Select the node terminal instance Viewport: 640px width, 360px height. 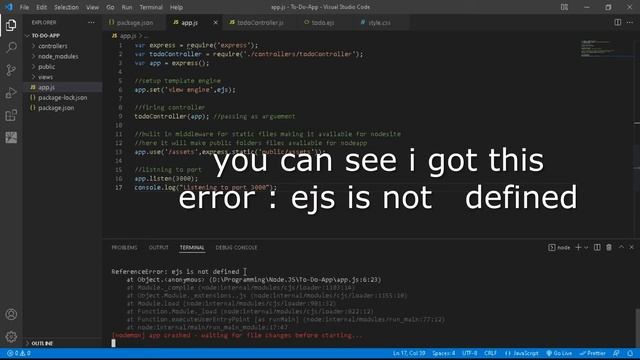click(x=559, y=247)
